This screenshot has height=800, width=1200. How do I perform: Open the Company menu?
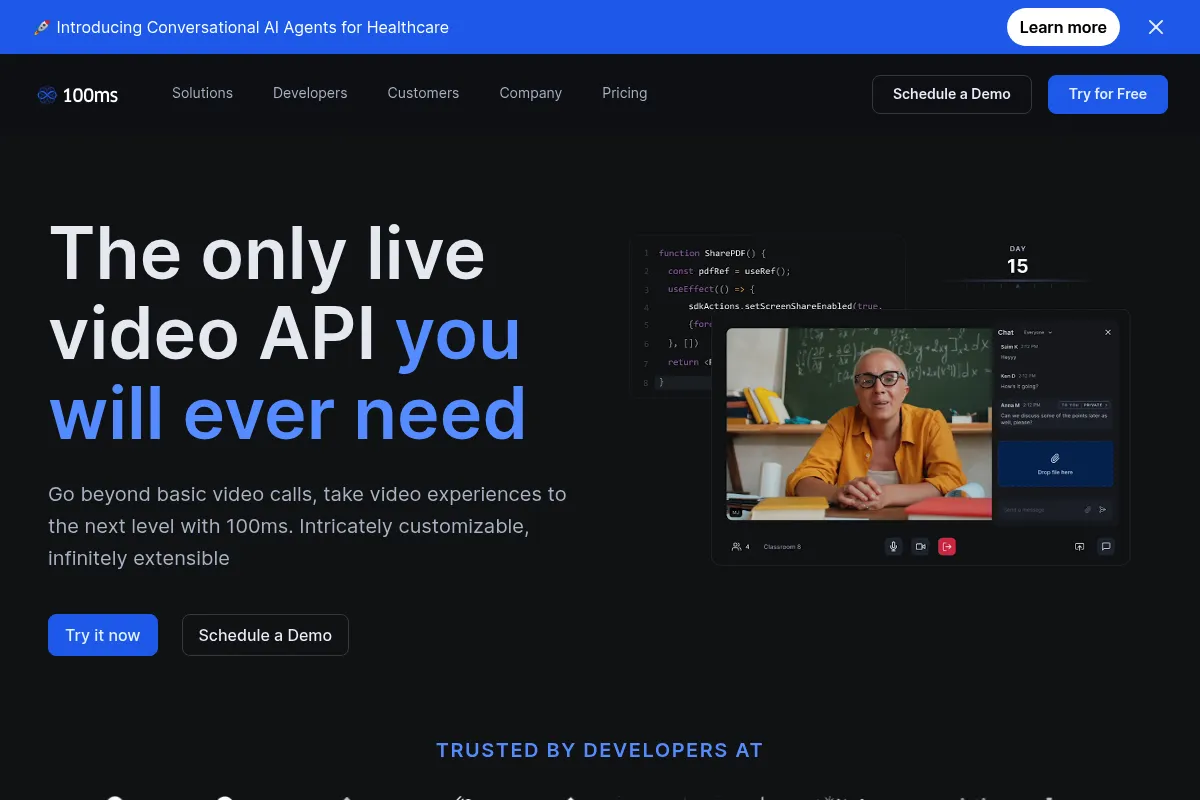[531, 93]
